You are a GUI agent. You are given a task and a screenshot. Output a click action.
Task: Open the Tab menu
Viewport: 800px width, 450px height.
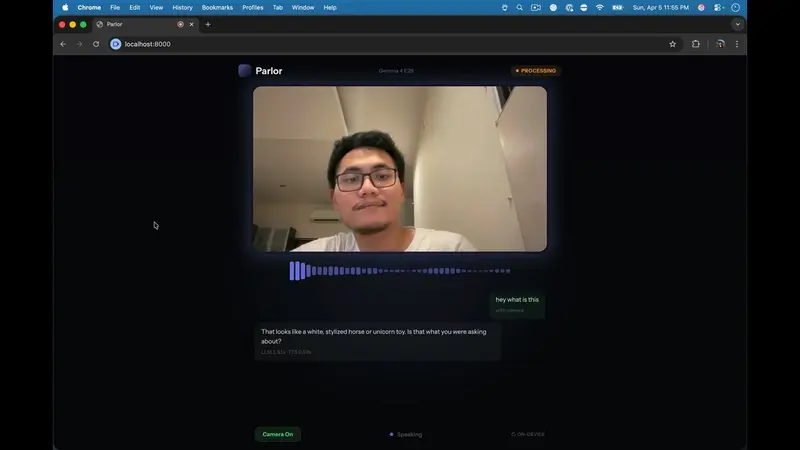click(x=278, y=8)
